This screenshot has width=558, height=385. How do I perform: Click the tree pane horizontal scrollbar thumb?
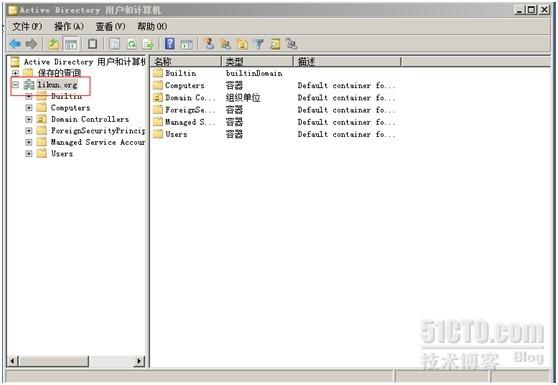53,361
